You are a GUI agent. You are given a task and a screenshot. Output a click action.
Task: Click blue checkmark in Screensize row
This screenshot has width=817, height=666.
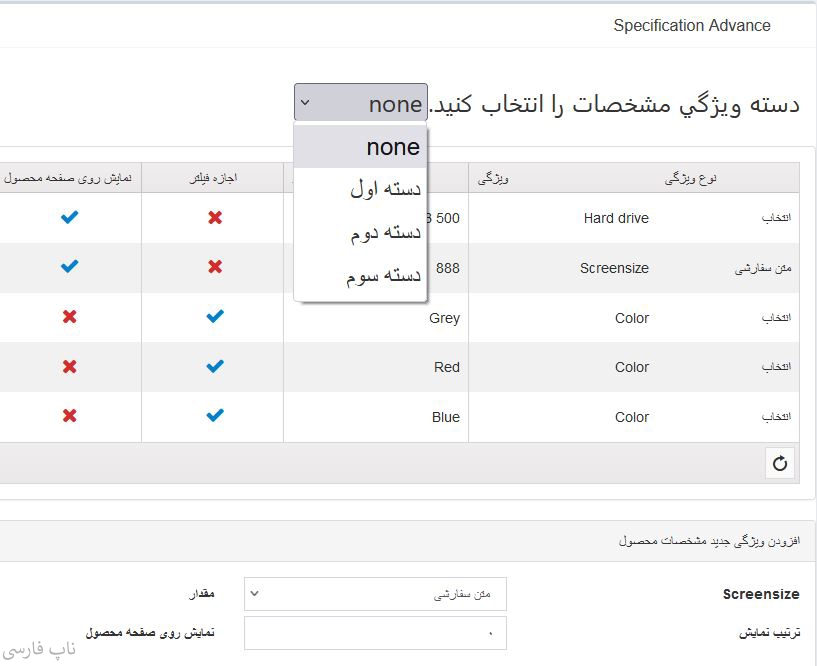(69, 267)
